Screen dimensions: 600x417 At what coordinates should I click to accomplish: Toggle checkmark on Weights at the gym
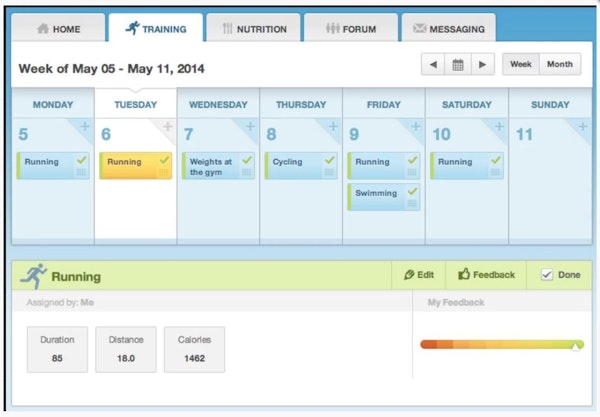tap(246, 160)
